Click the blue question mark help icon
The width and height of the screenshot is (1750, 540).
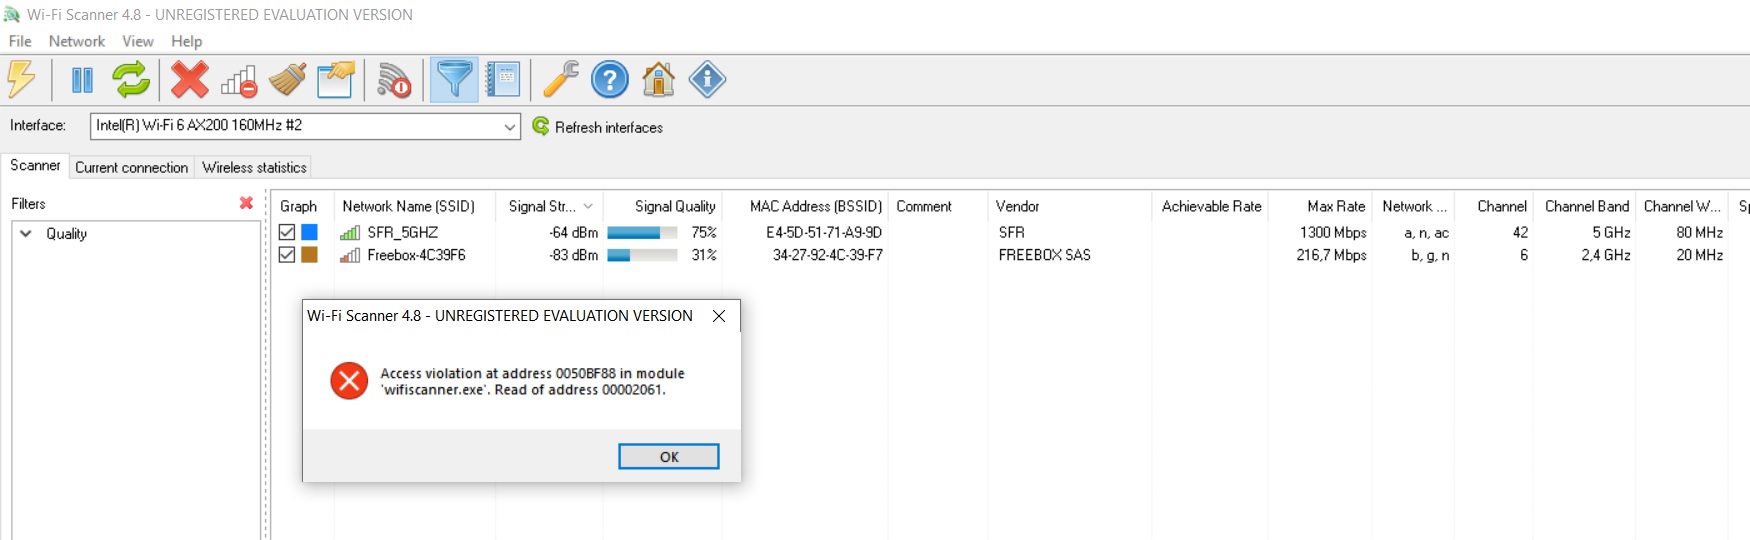click(609, 79)
